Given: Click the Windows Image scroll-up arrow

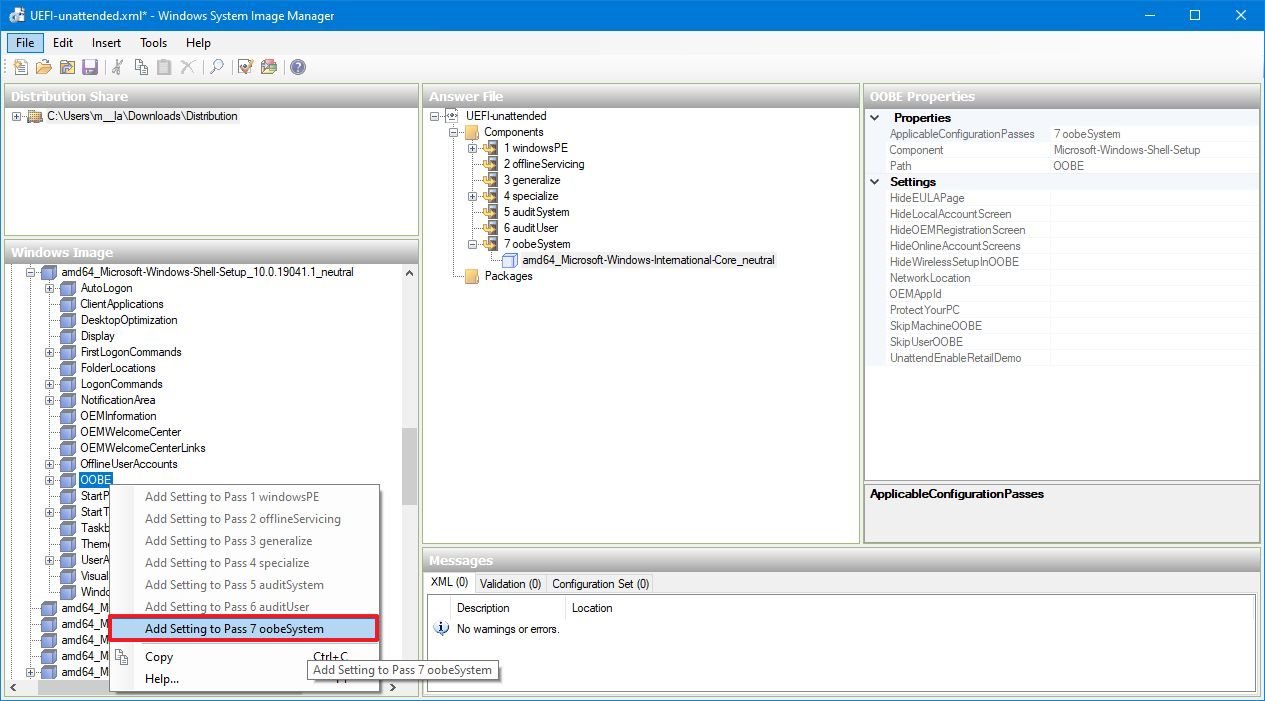Looking at the screenshot, I should pyautogui.click(x=409, y=272).
